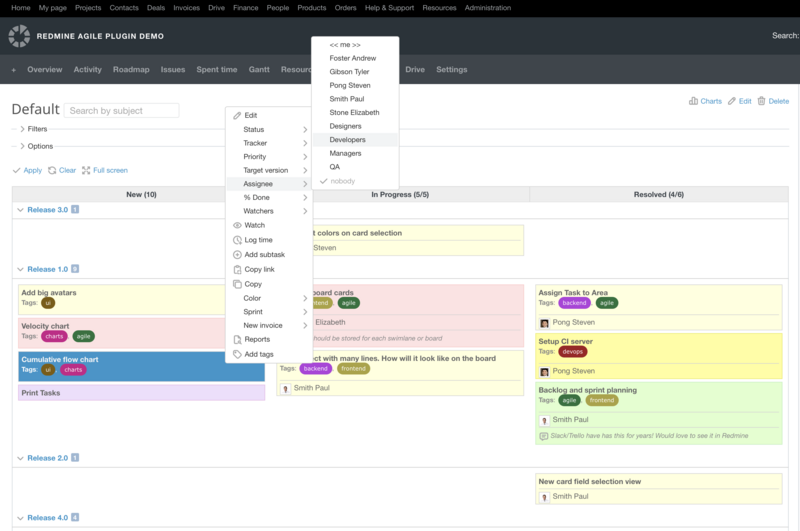Select the checked 'nobody' assignee option
The image size is (800, 531).
343,181
